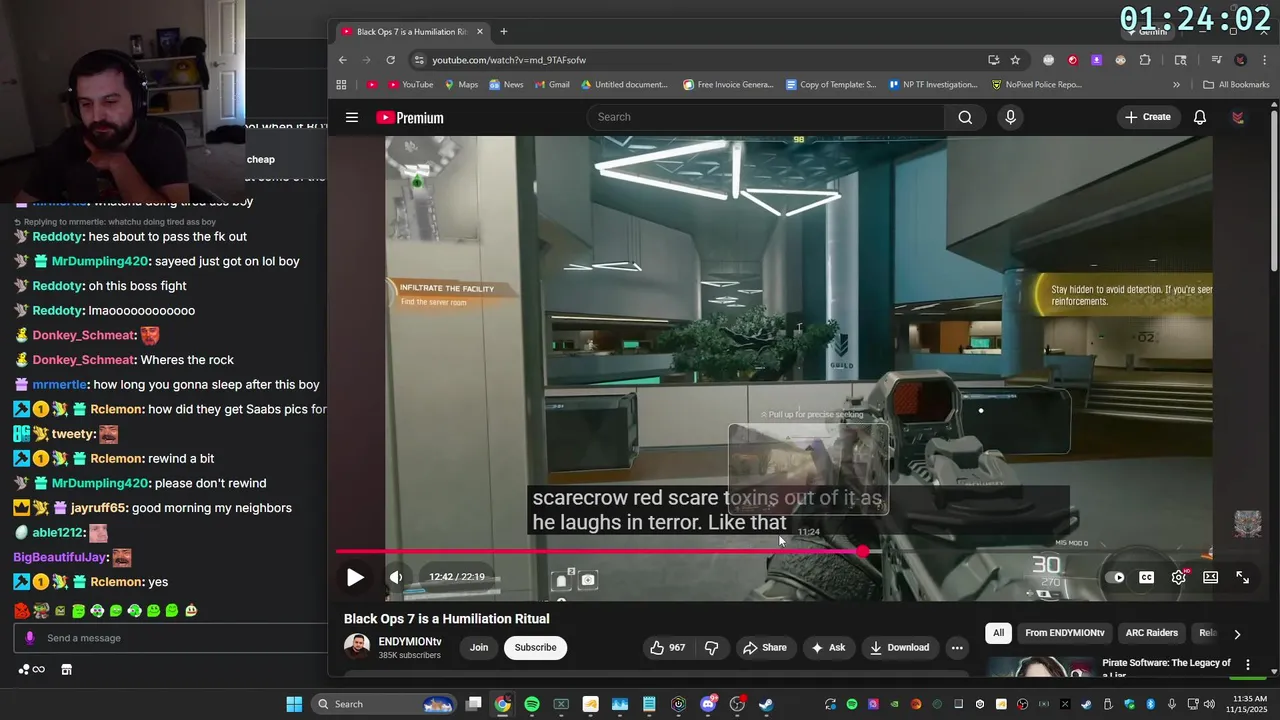
Task: Subscribe to ENDYMIONtv
Action: 535,647
